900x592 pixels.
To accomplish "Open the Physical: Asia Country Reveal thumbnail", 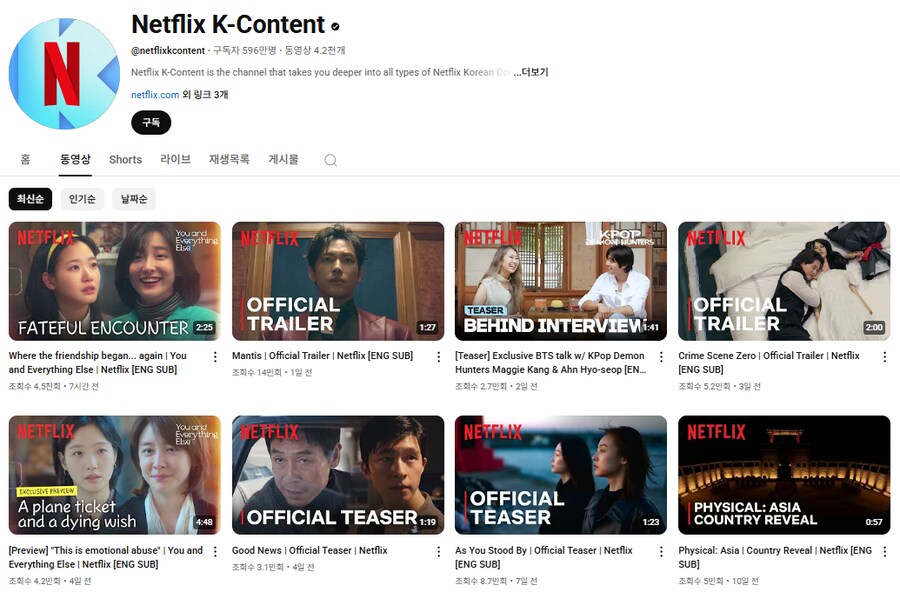I will click(x=784, y=475).
